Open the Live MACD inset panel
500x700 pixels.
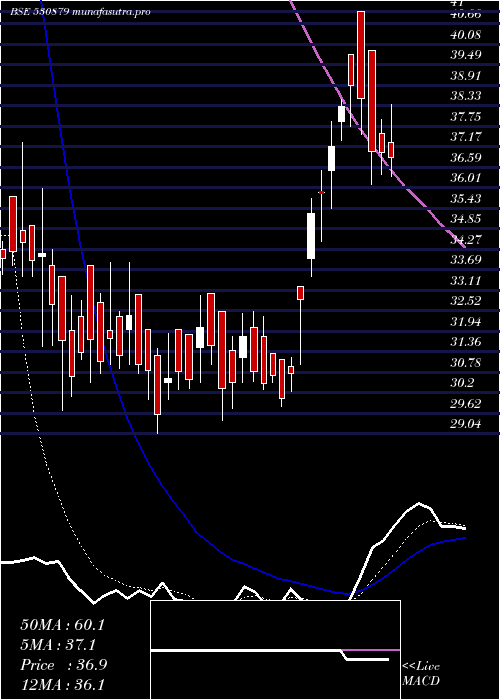275,650
